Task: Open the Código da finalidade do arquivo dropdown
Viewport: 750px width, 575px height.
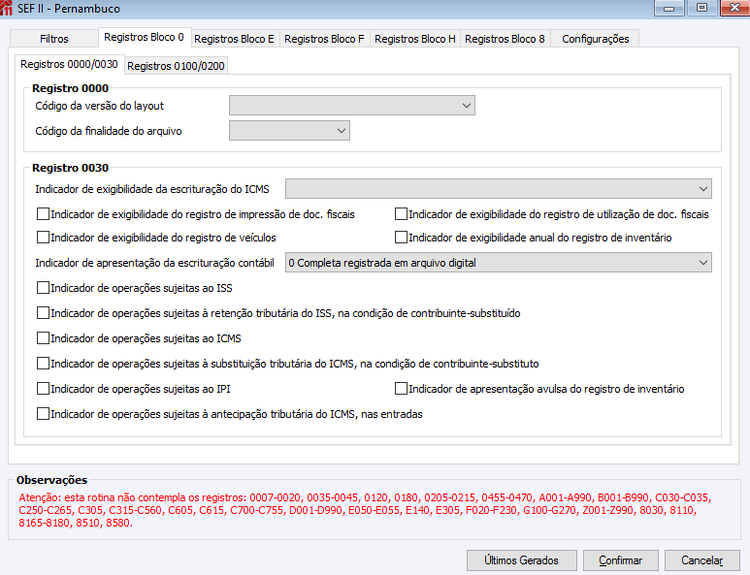Action: (289, 131)
